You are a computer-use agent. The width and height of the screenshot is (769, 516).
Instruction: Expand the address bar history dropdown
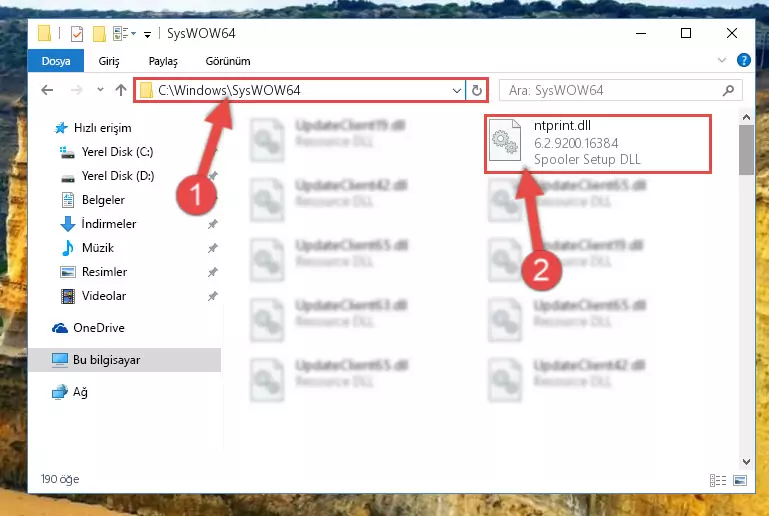tap(457, 91)
